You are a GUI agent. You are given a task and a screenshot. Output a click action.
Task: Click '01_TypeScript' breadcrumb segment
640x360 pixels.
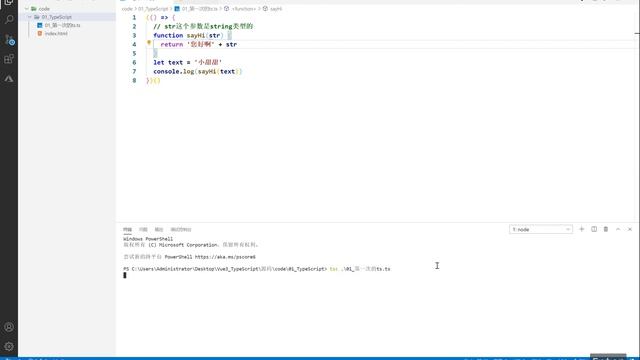pyautogui.click(x=153, y=9)
